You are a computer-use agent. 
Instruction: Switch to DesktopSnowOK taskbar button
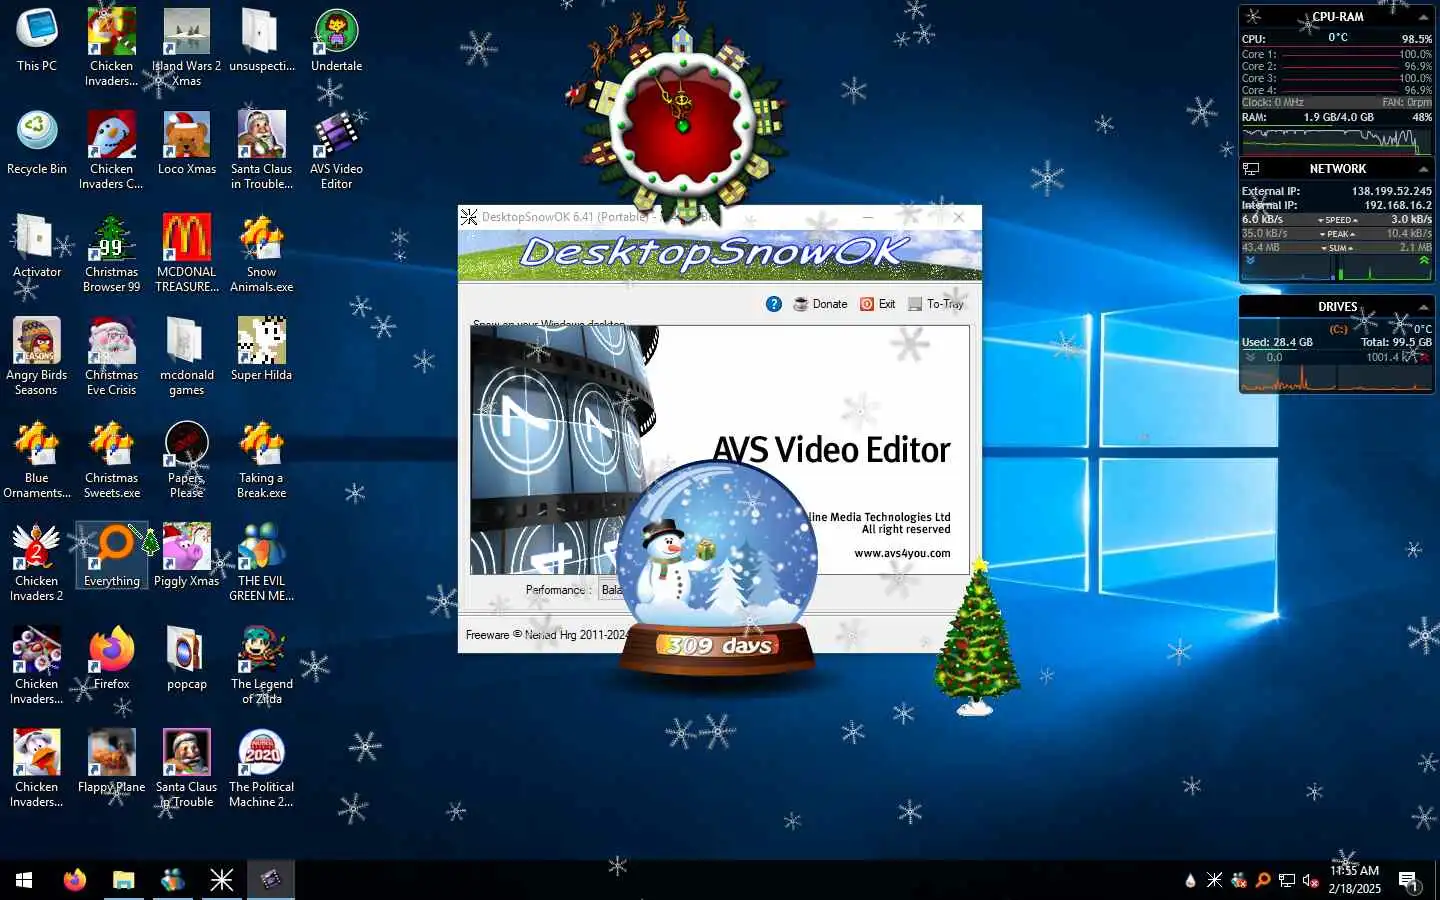coord(221,880)
